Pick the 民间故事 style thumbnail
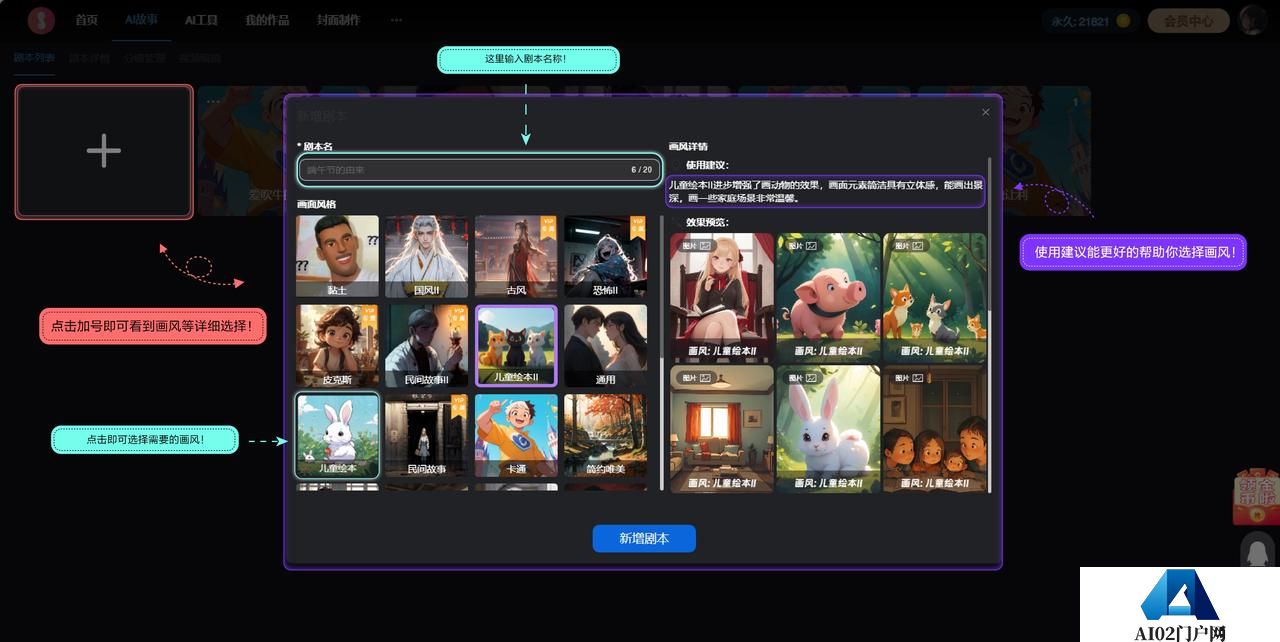This screenshot has height=642, width=1280. 426,435
